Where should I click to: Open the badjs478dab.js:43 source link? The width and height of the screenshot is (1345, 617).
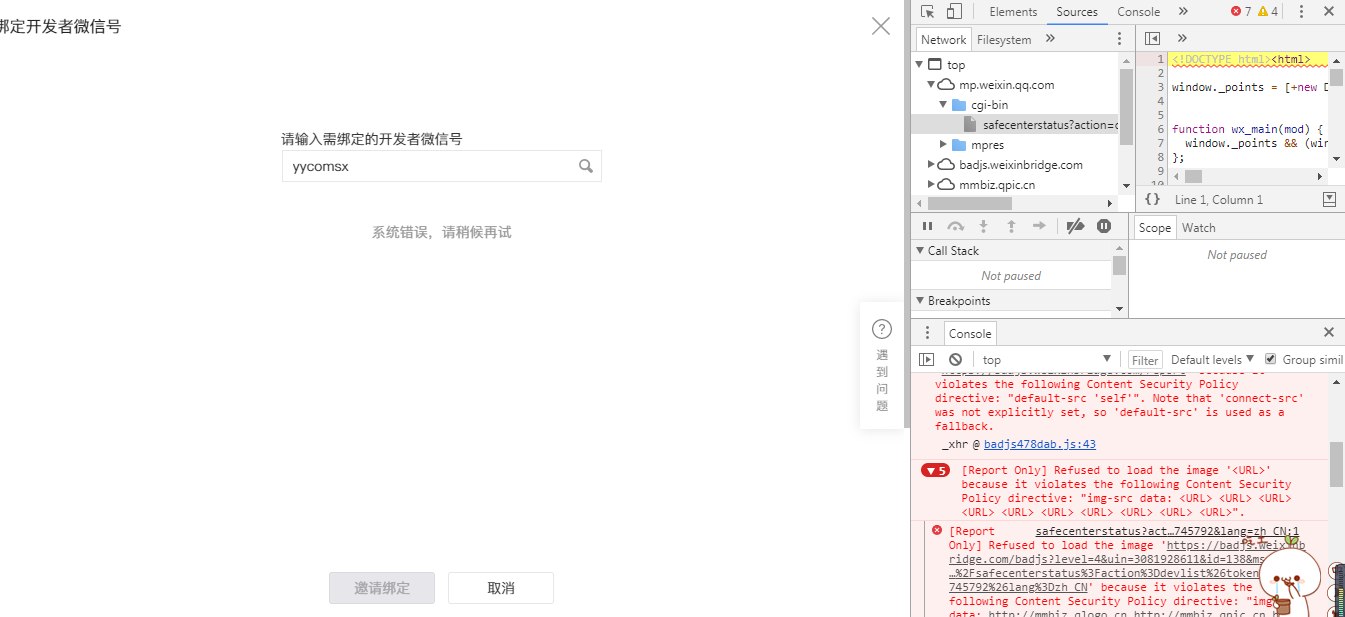(1040, 444)
